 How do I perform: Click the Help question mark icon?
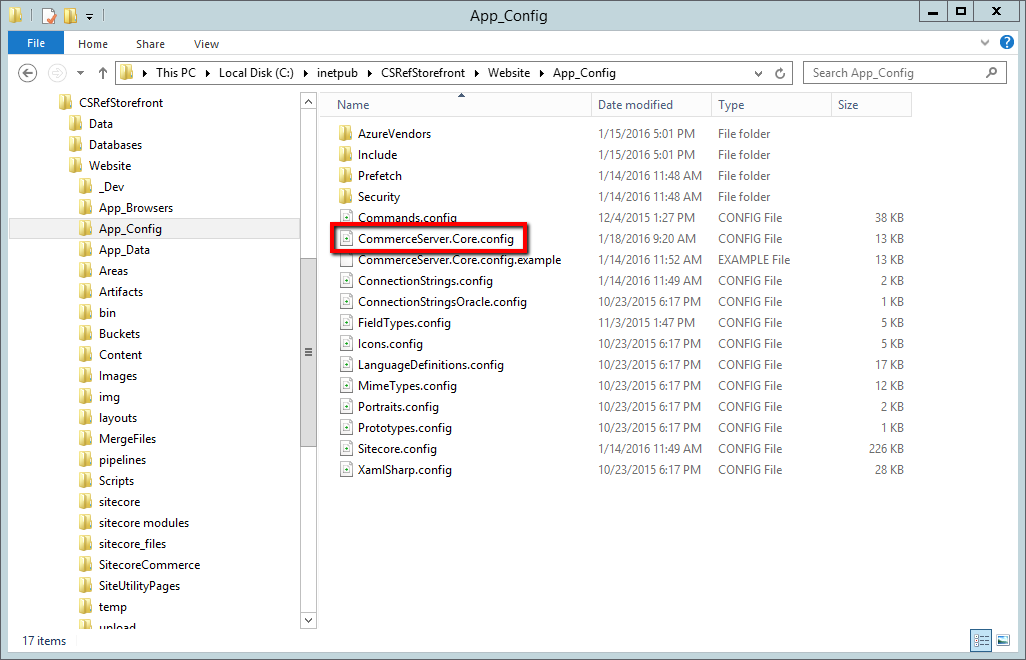click(x=1006, y=43)
